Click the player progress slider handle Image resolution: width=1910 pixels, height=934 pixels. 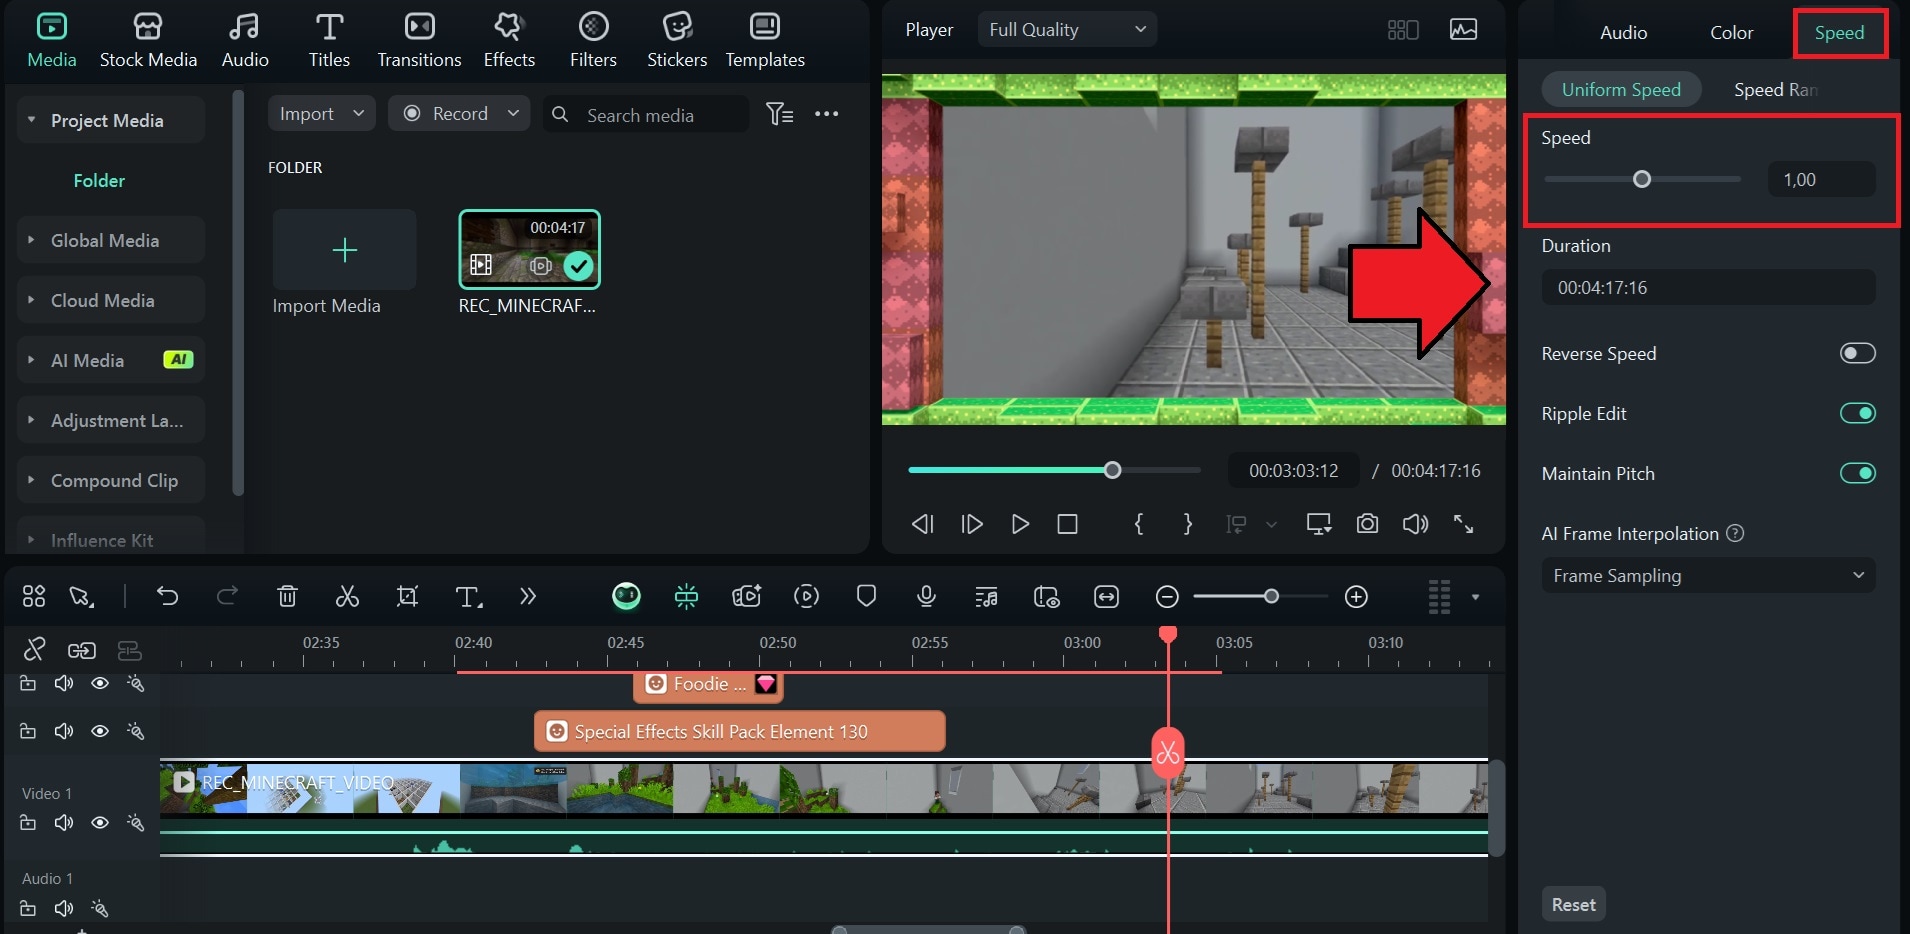click(1112, 470)
